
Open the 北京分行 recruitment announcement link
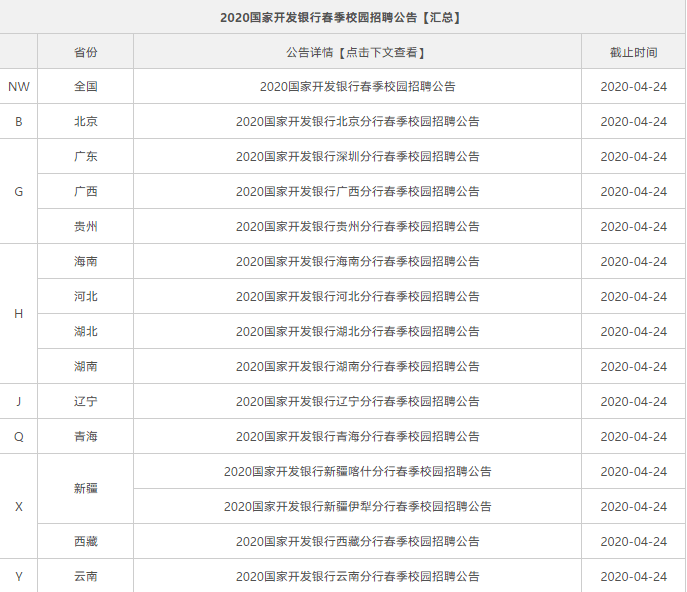[358, 121]
